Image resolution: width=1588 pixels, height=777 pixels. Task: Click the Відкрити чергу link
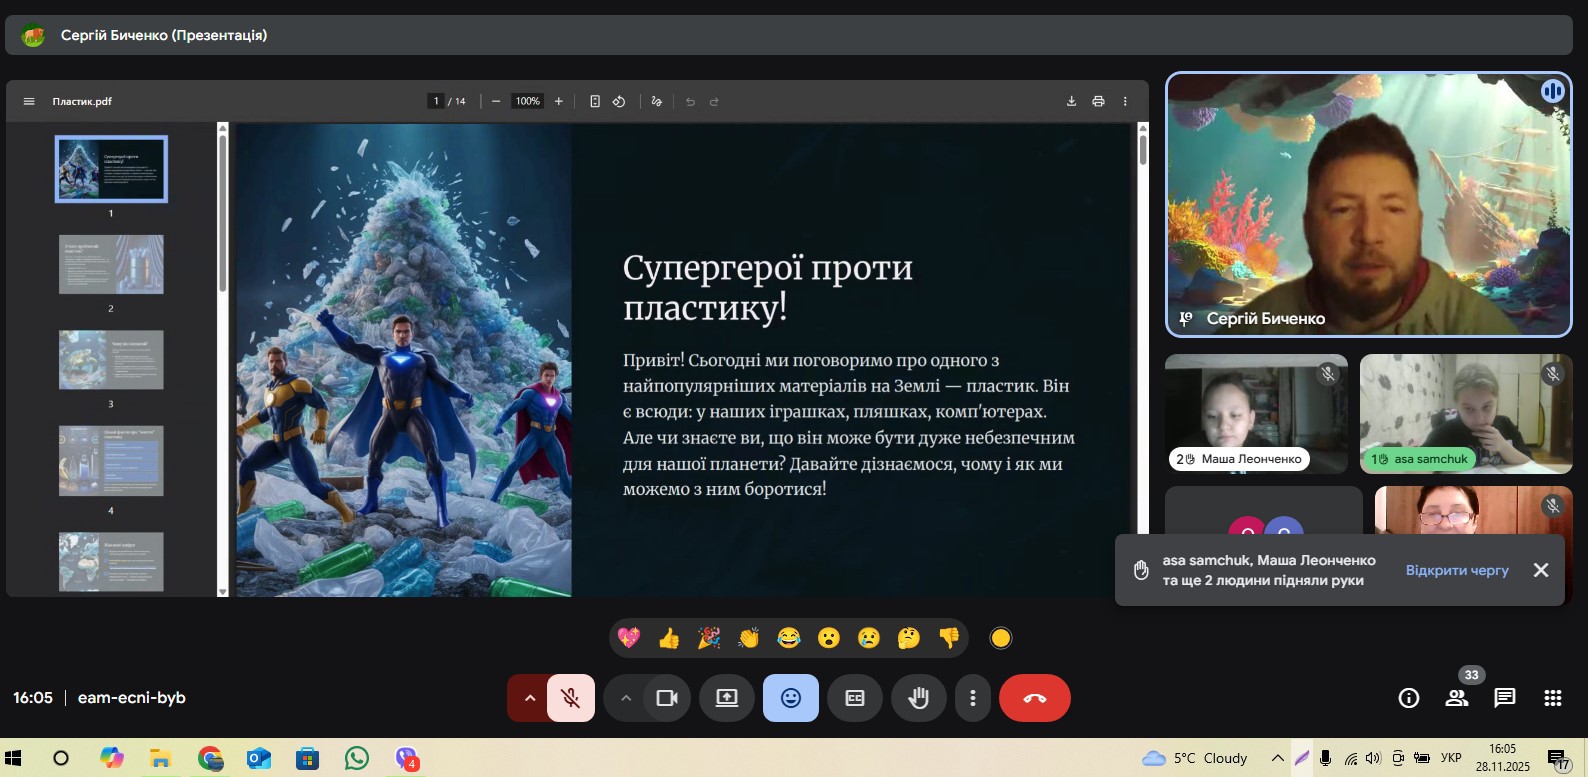point(1456,570)
